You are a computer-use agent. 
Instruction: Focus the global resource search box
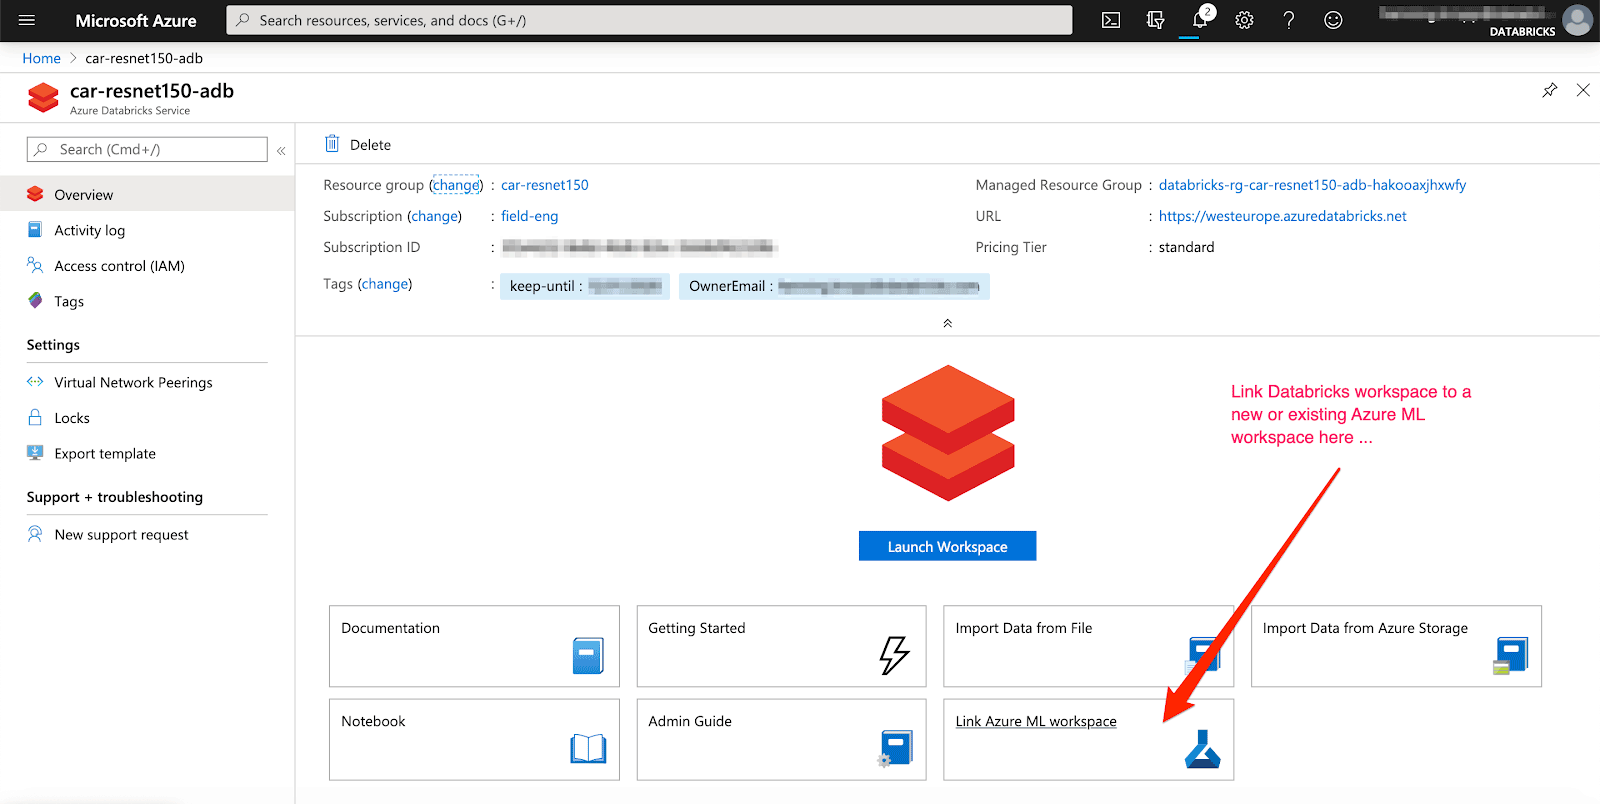tap(650, 20)
